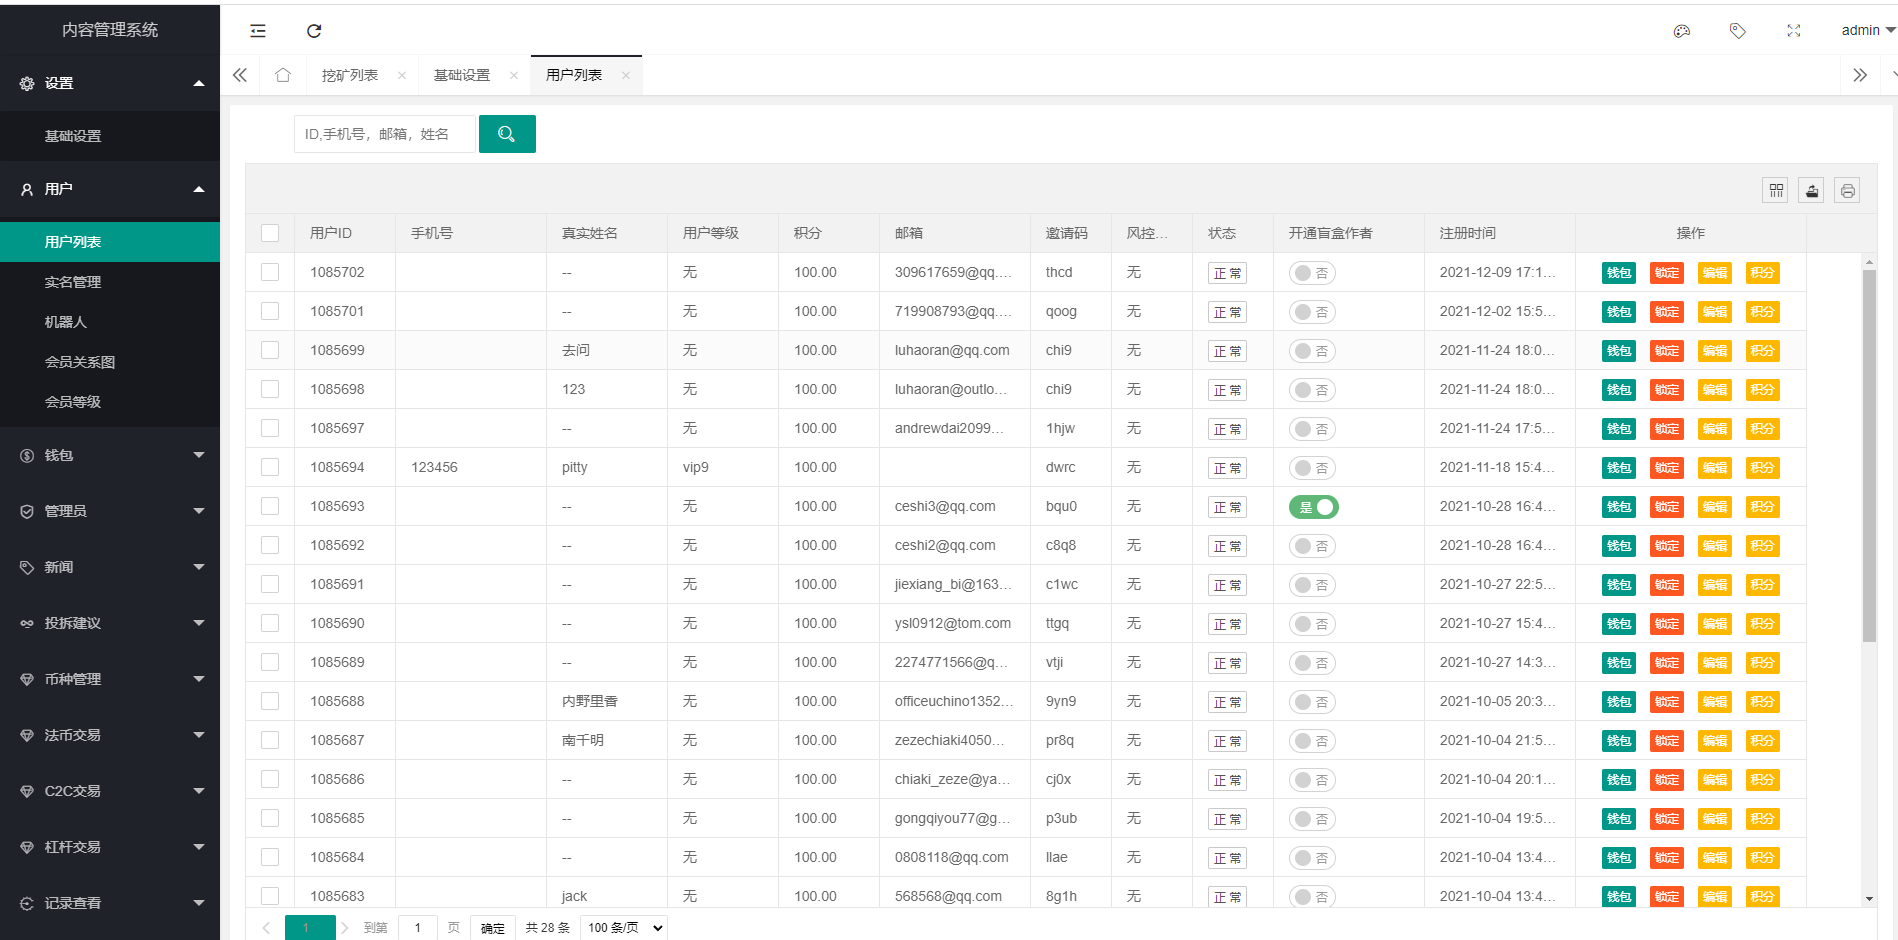Enable 开通盲盒作者 toggle for user 1085702
Image resolution: width=1898 pixels, height=940 pixels.
coord(1312,272)
